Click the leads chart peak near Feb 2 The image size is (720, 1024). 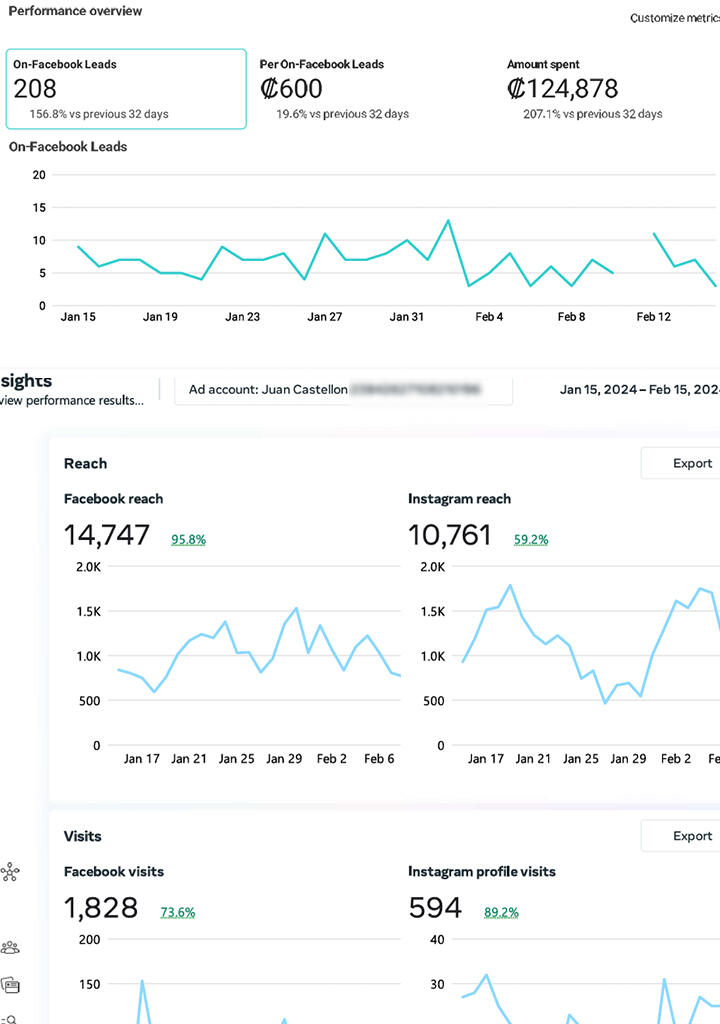(448, 221)
